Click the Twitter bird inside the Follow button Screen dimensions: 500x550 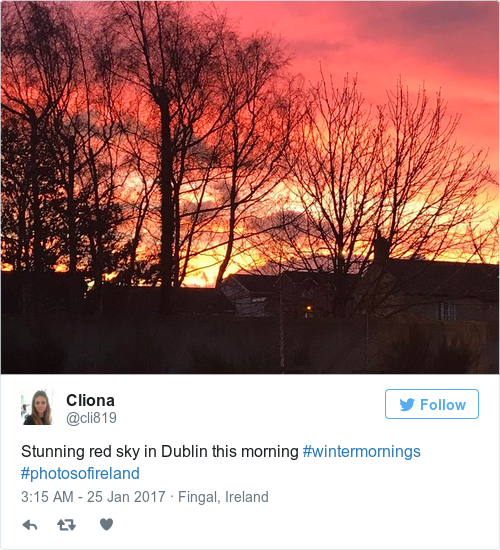point(407,404)
